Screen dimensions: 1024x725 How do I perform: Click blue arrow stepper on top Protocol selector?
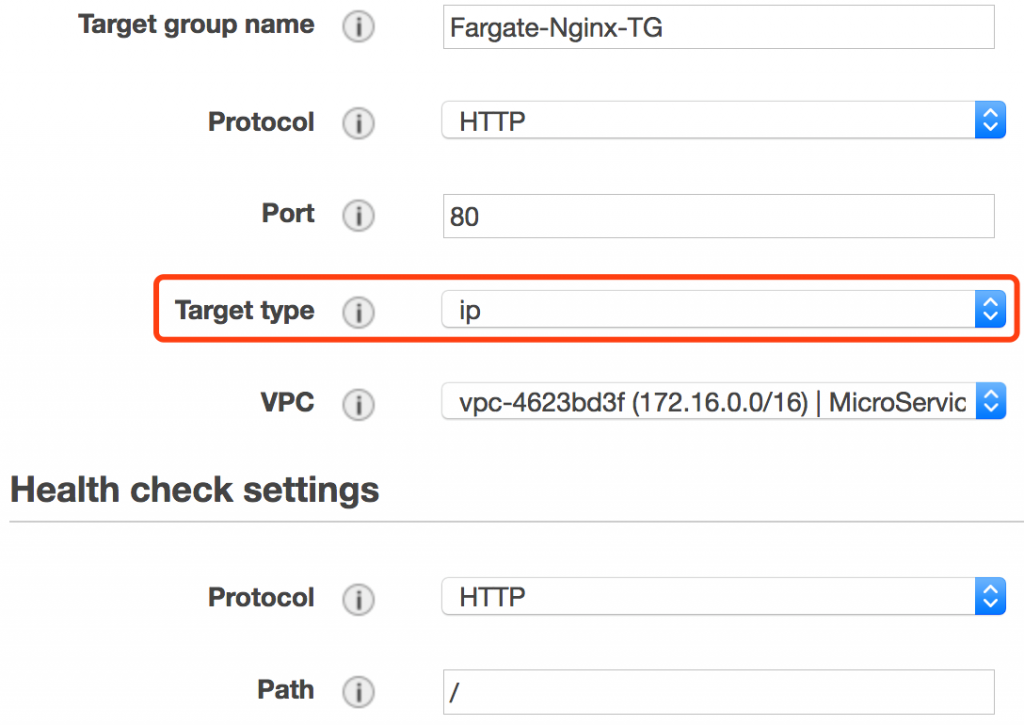point(990,120)
